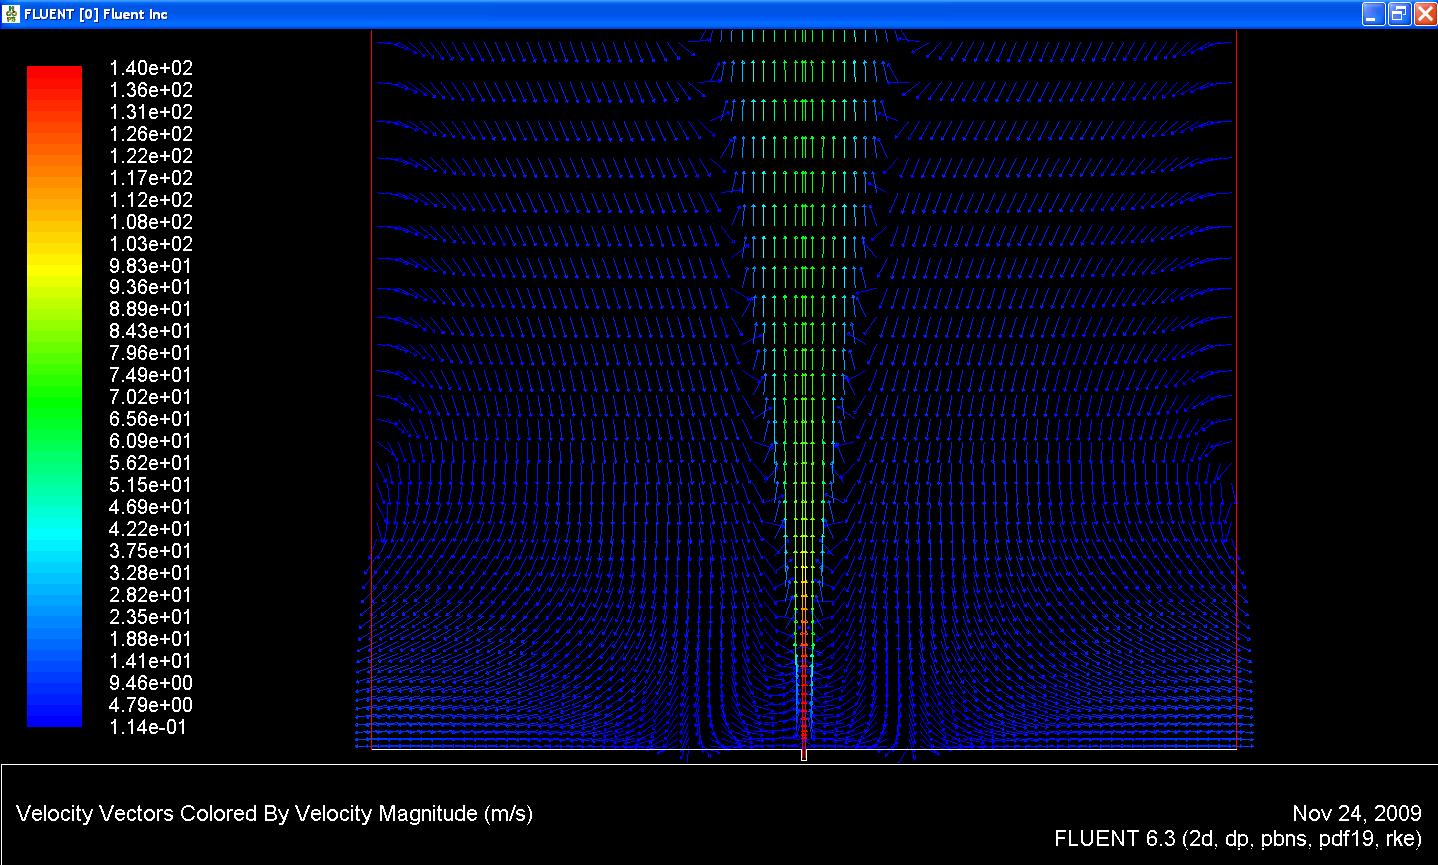Screen dimensions: 1438x865
Task: Restore down the FLUENT window
Action: point(1399,14)
